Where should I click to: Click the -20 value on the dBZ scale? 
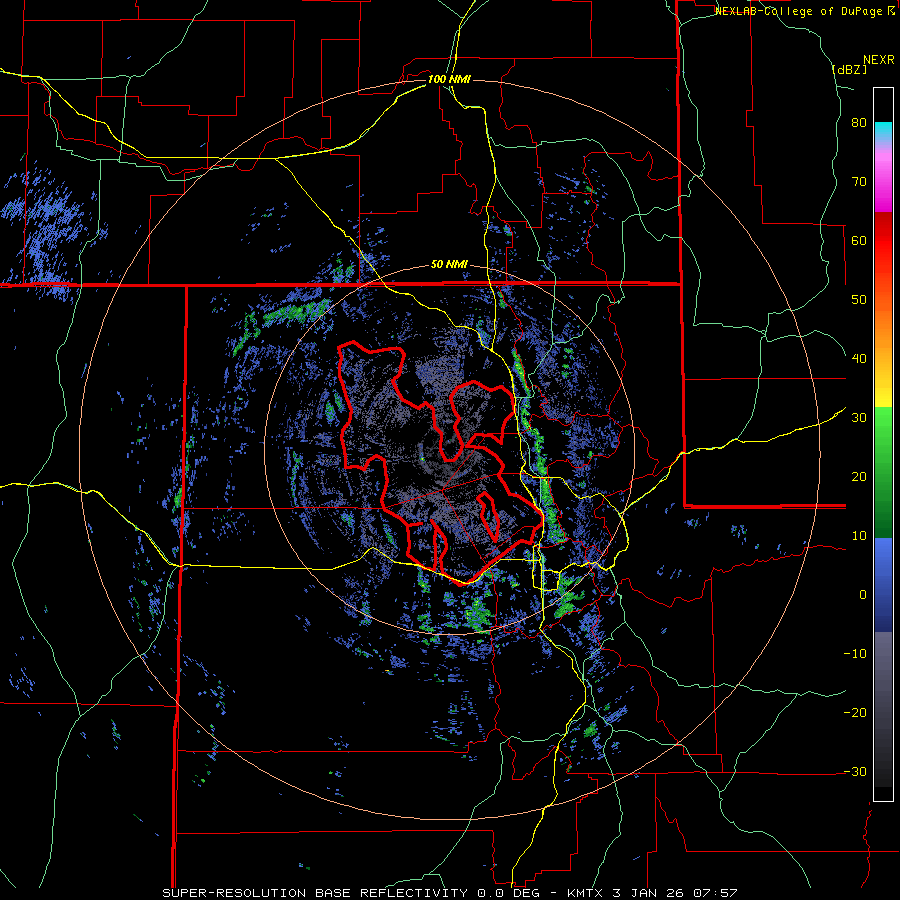(x=855, y=713)
